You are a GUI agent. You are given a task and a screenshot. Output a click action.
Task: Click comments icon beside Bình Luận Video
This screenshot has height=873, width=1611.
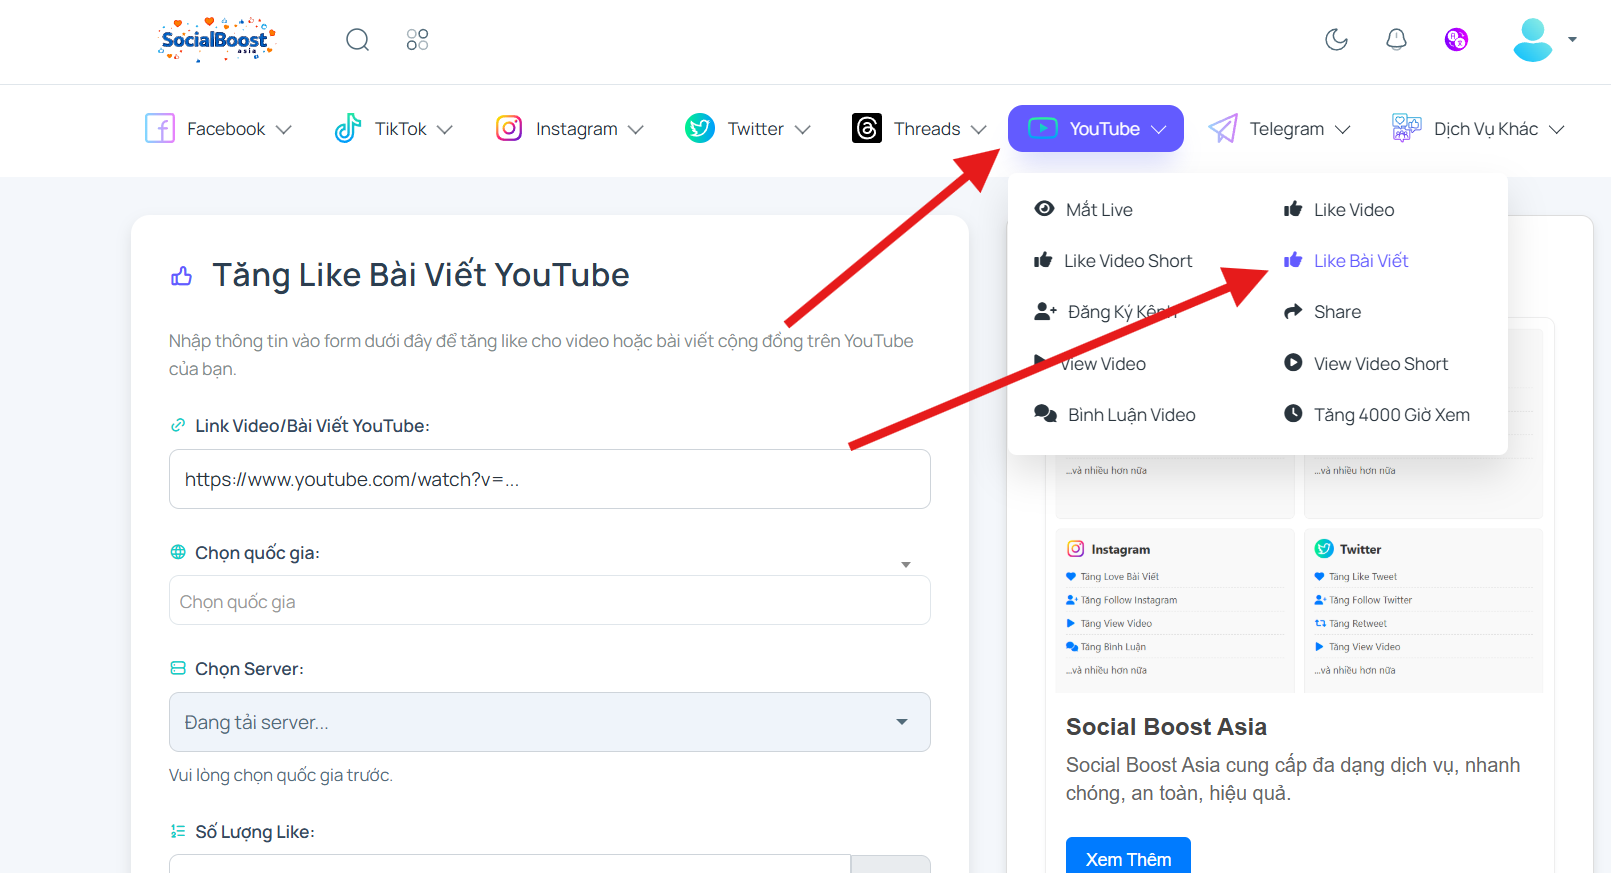[x=1045, y=413]
